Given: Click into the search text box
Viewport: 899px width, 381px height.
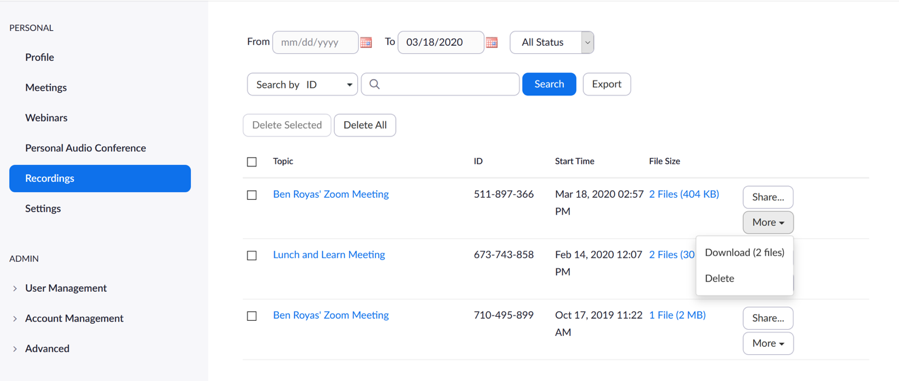Looking at the screenshot, I should (x=440, y=84).
